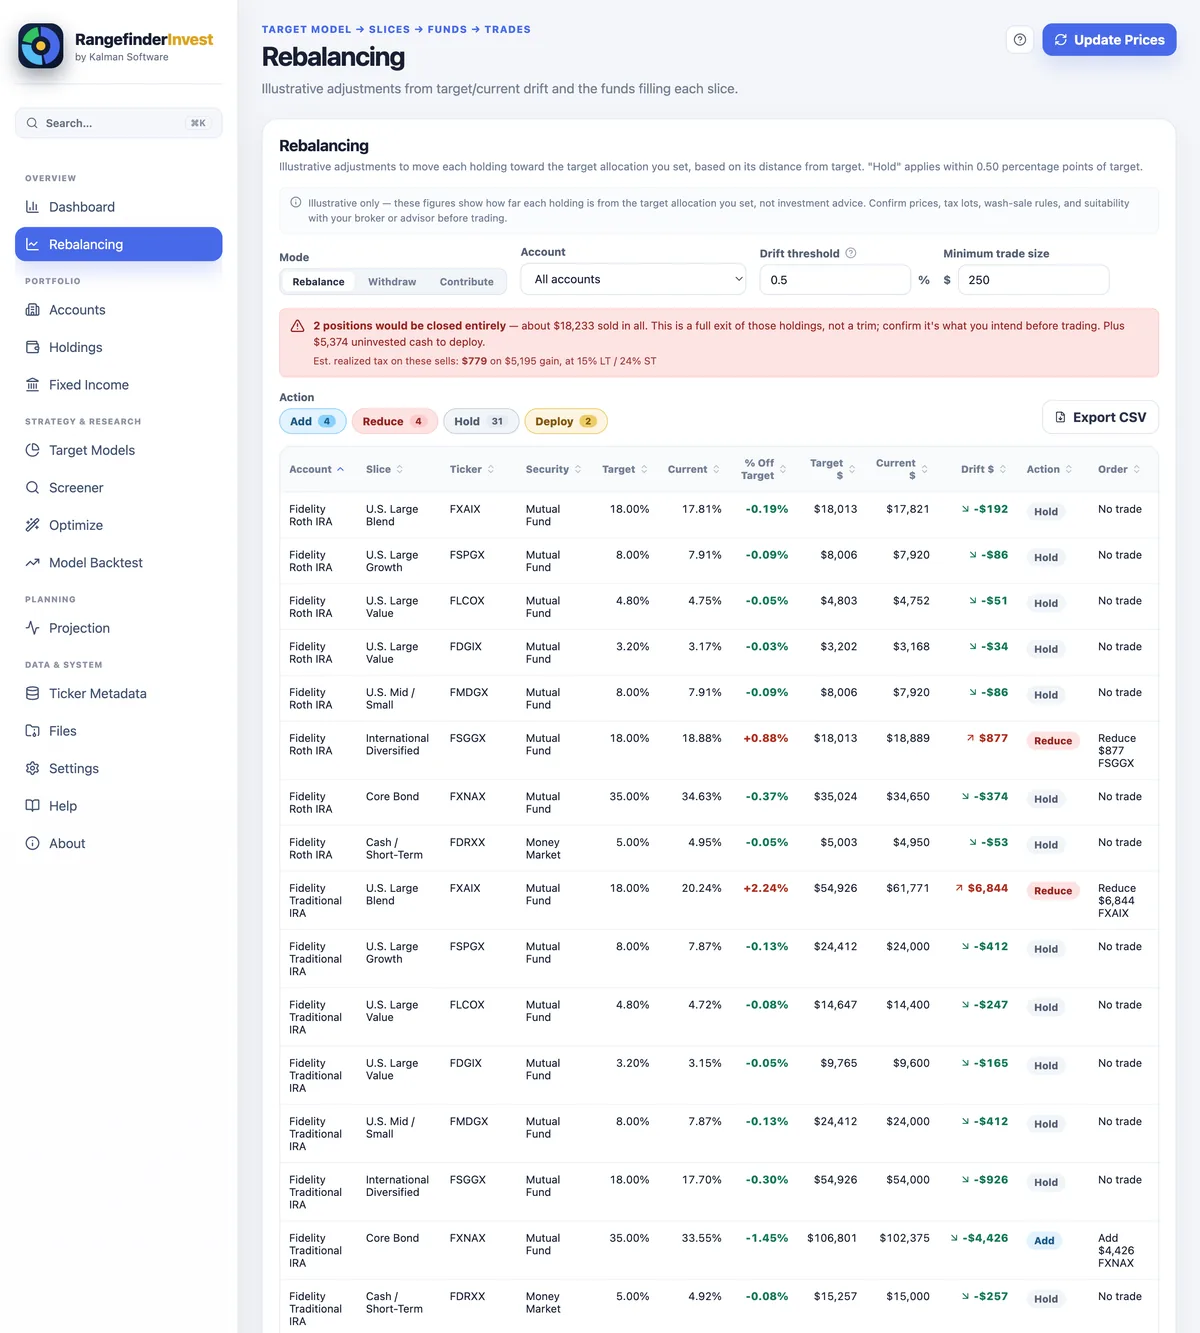1200x1333 pixels.
Task: Click the Minimum trade size input
Action: [1033, 280]
